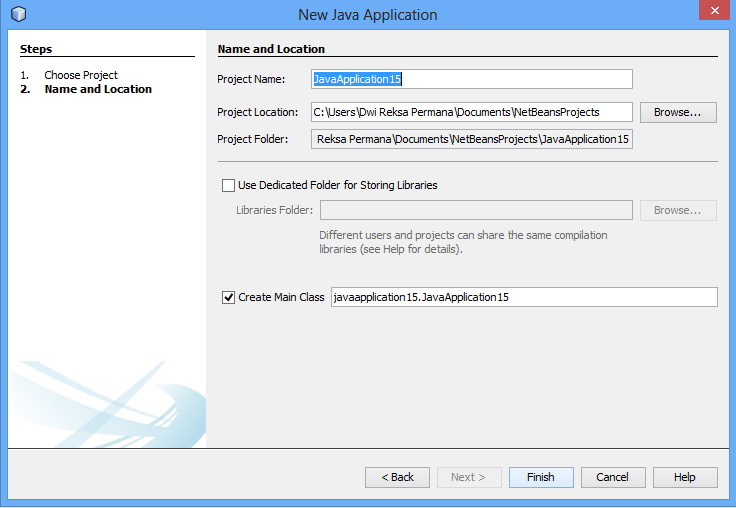Click Browse next to Libraries Folder

pos(678,210)
